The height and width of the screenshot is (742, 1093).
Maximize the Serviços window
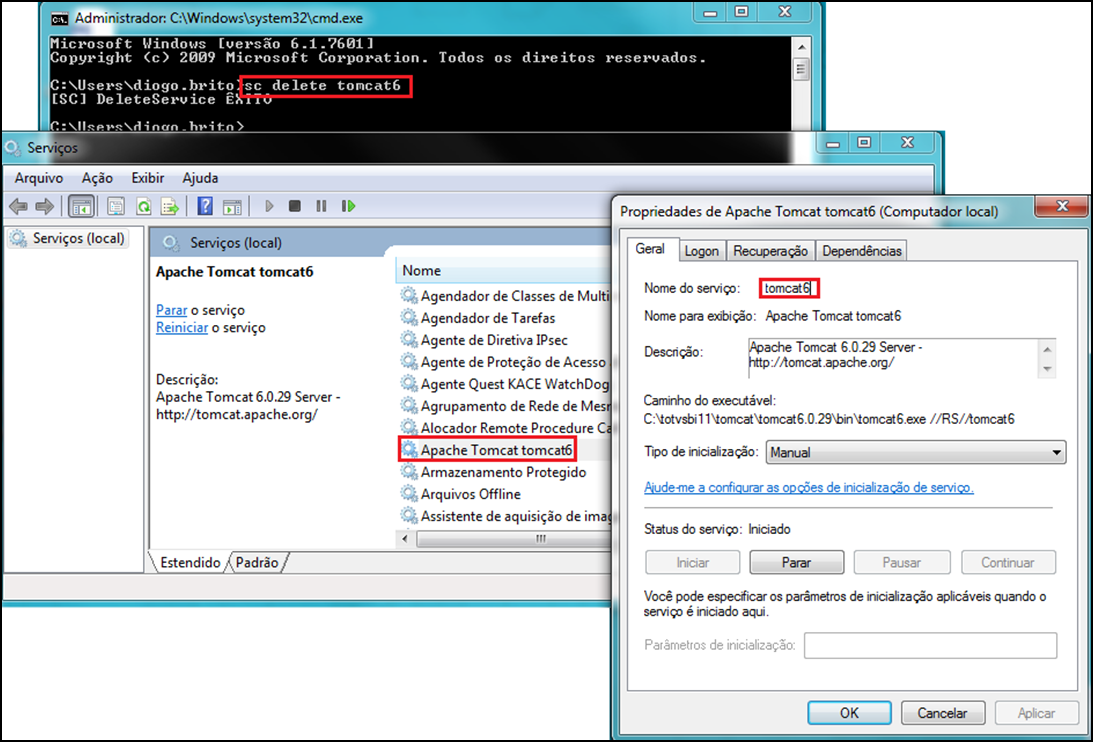point(864,143)
